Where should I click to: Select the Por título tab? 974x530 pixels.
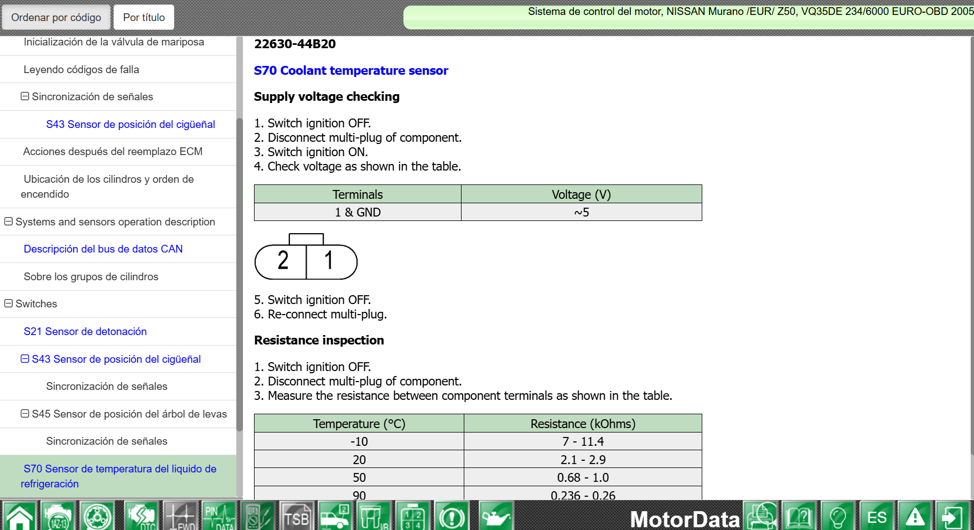(x=143, y=17)
